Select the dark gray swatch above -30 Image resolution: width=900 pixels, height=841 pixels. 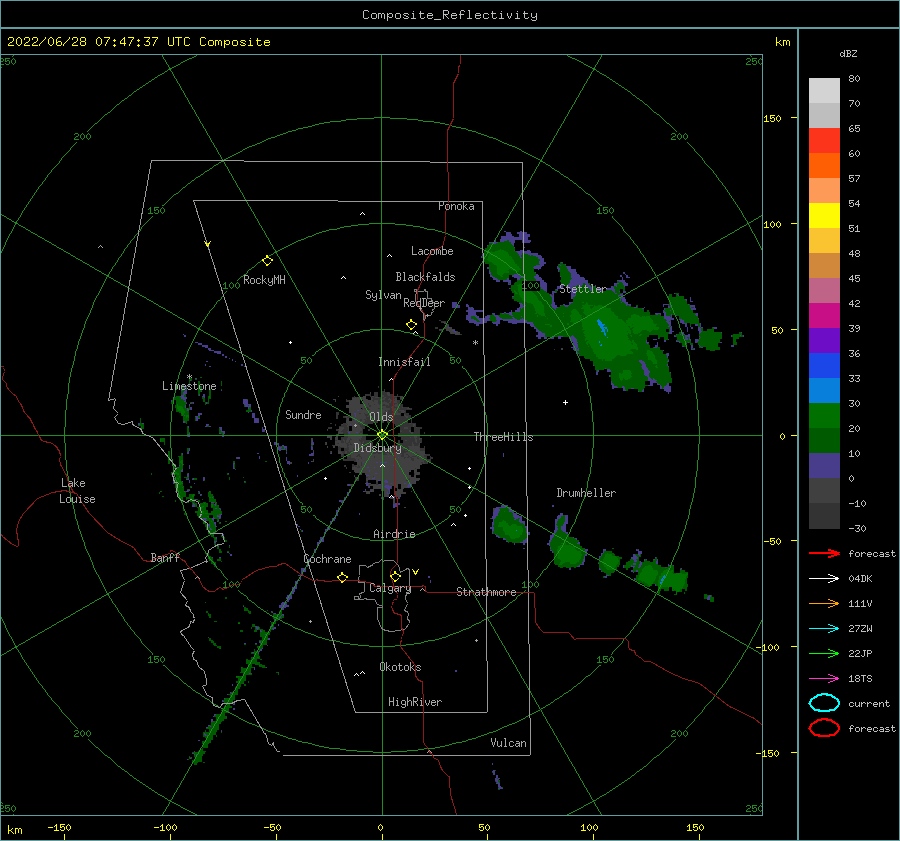tap(824, 516)
